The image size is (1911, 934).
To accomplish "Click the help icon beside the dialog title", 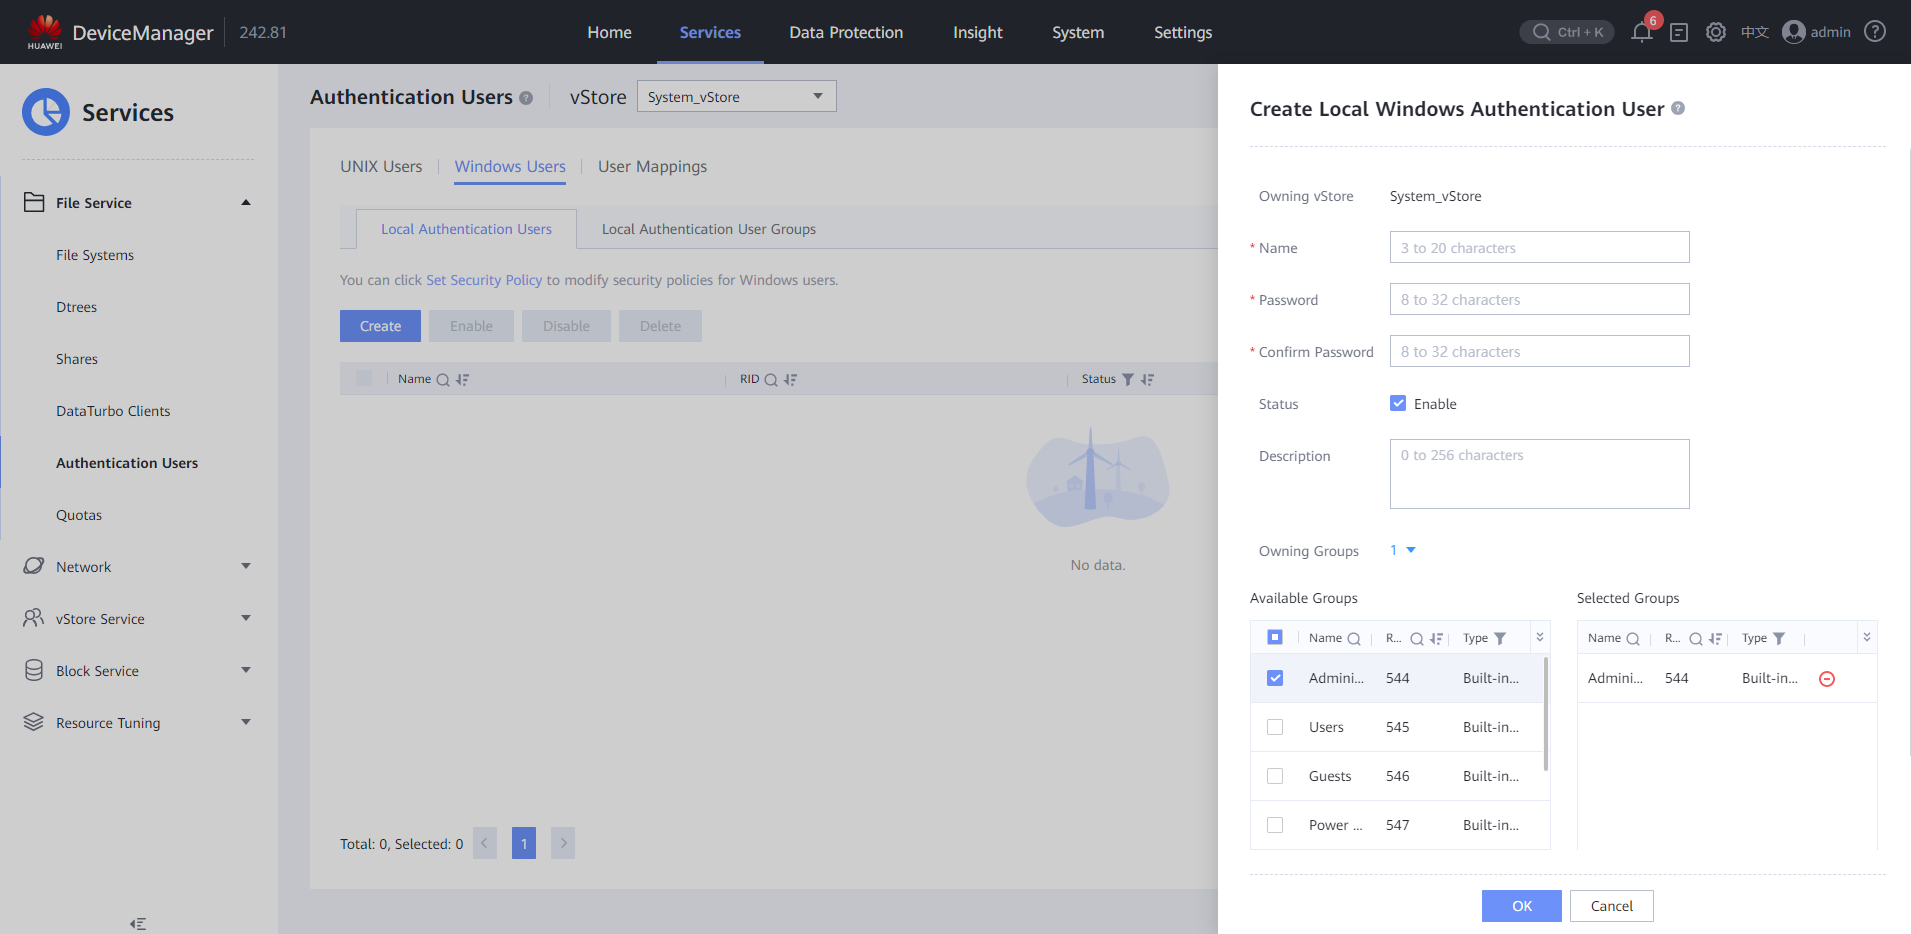I will 1678,108.
